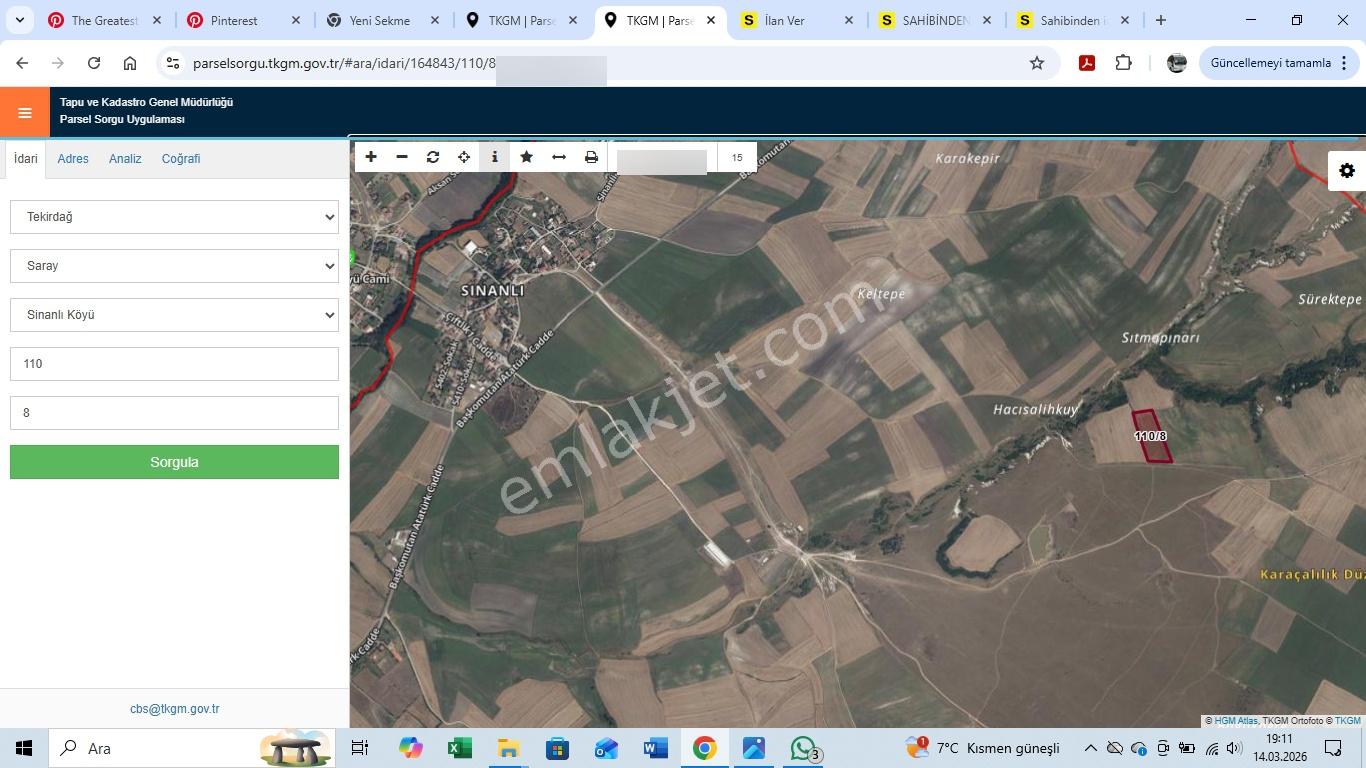Zoom in with the map plus button
The height and width of the screenshot is (768, 1366).
pyautogui.click(x=371, y=157)
